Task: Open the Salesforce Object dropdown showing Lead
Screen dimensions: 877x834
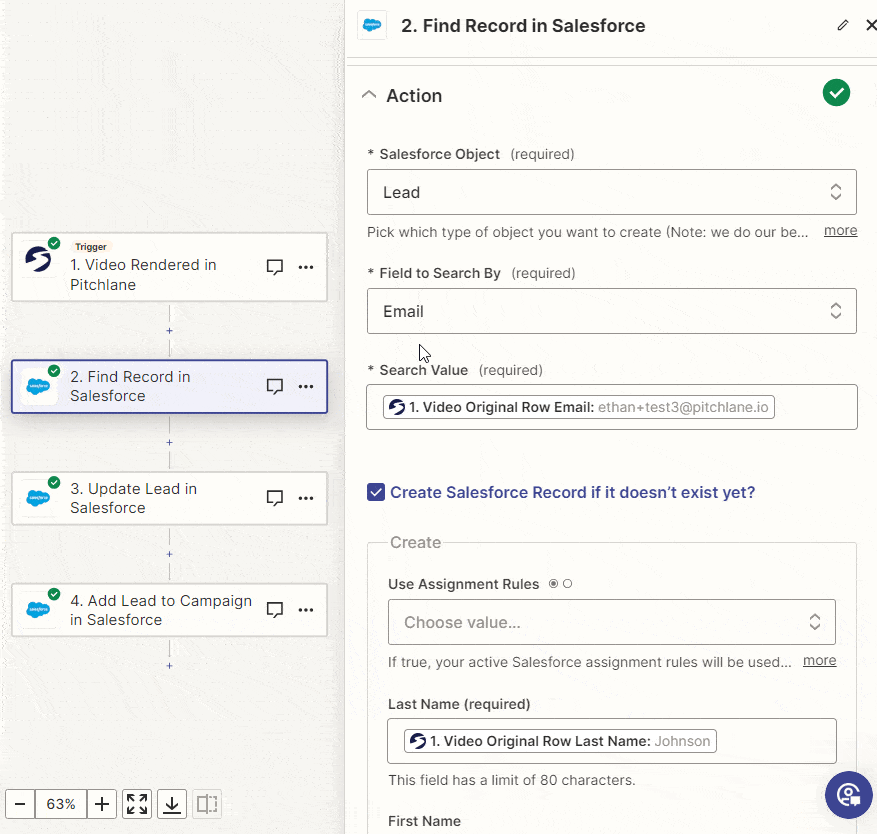Action: 612,192
